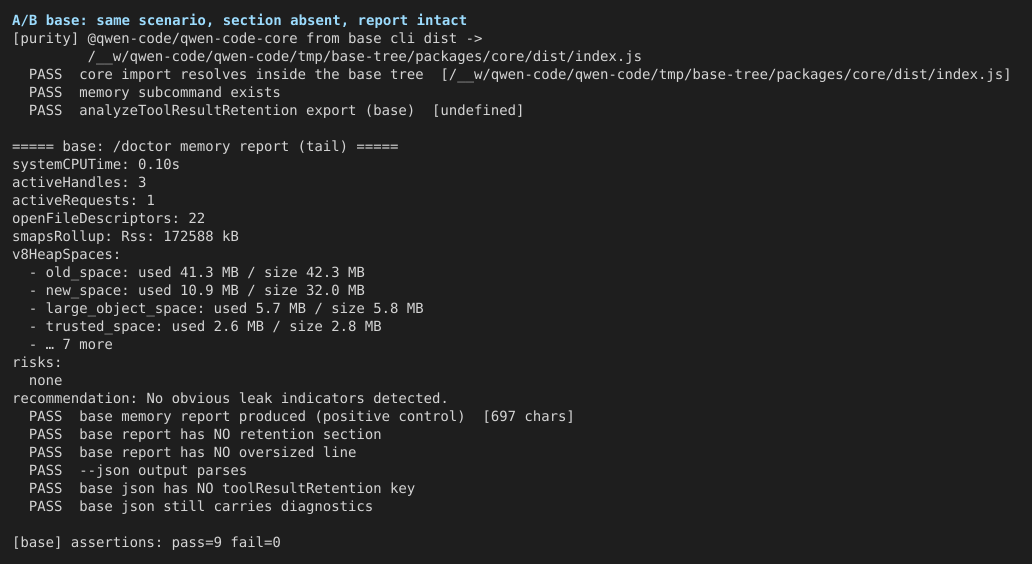Click the v8HeapSpaces label

[66, 254]
